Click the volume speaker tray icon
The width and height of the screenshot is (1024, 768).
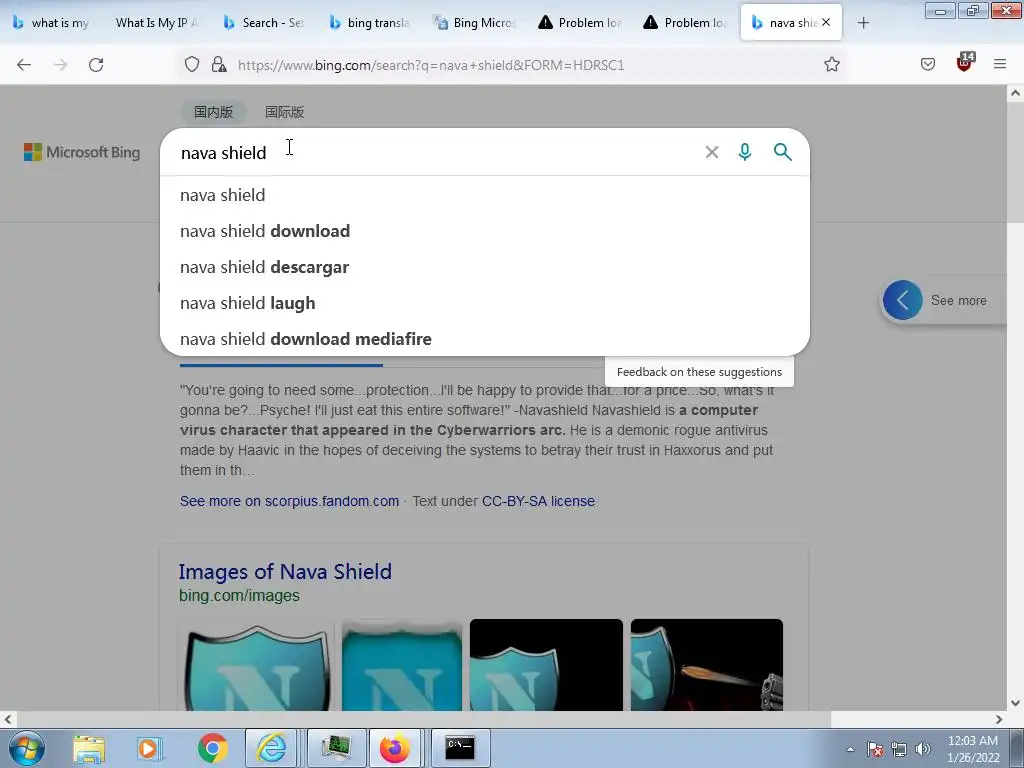click(x=922, y=749)
